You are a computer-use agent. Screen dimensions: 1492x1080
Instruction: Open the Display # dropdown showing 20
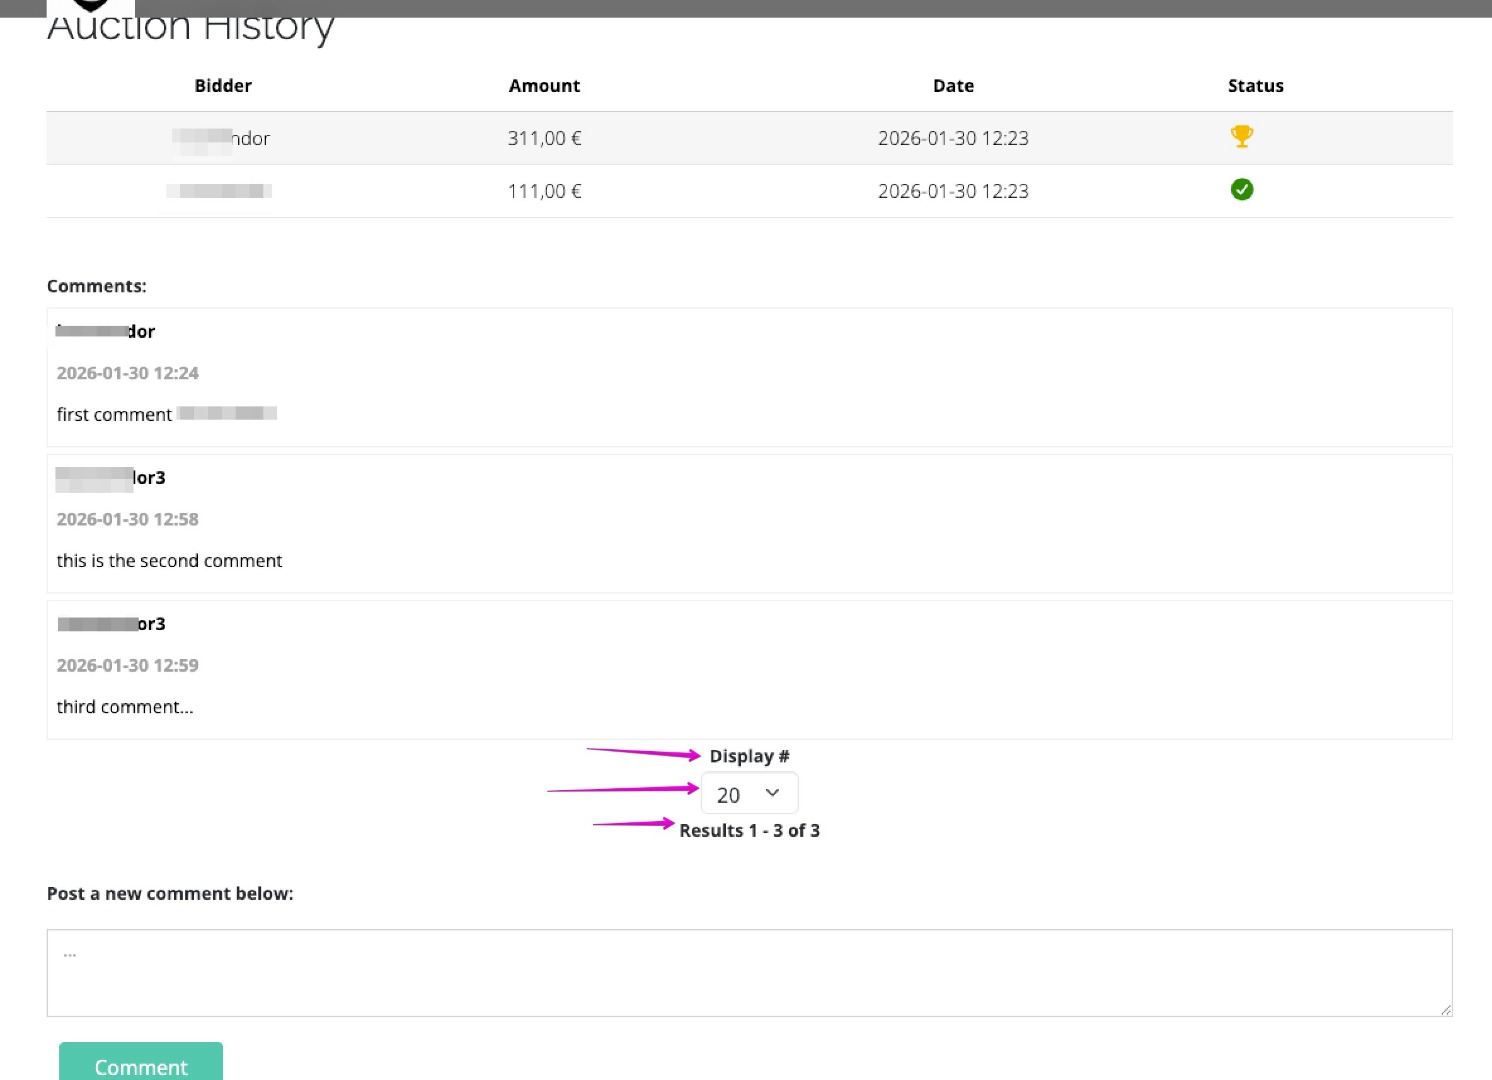pyautogui.click(x=749, y=794)
